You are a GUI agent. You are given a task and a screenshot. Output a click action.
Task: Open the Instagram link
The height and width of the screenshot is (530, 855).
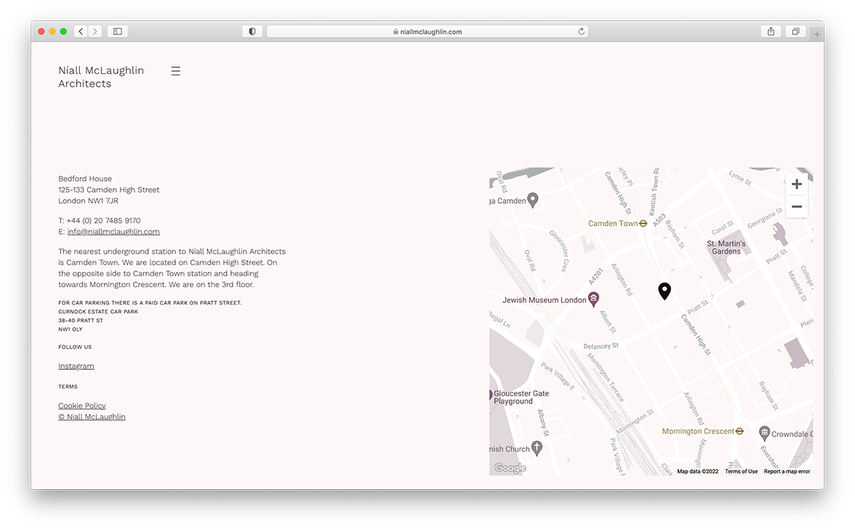click(76, 366)
